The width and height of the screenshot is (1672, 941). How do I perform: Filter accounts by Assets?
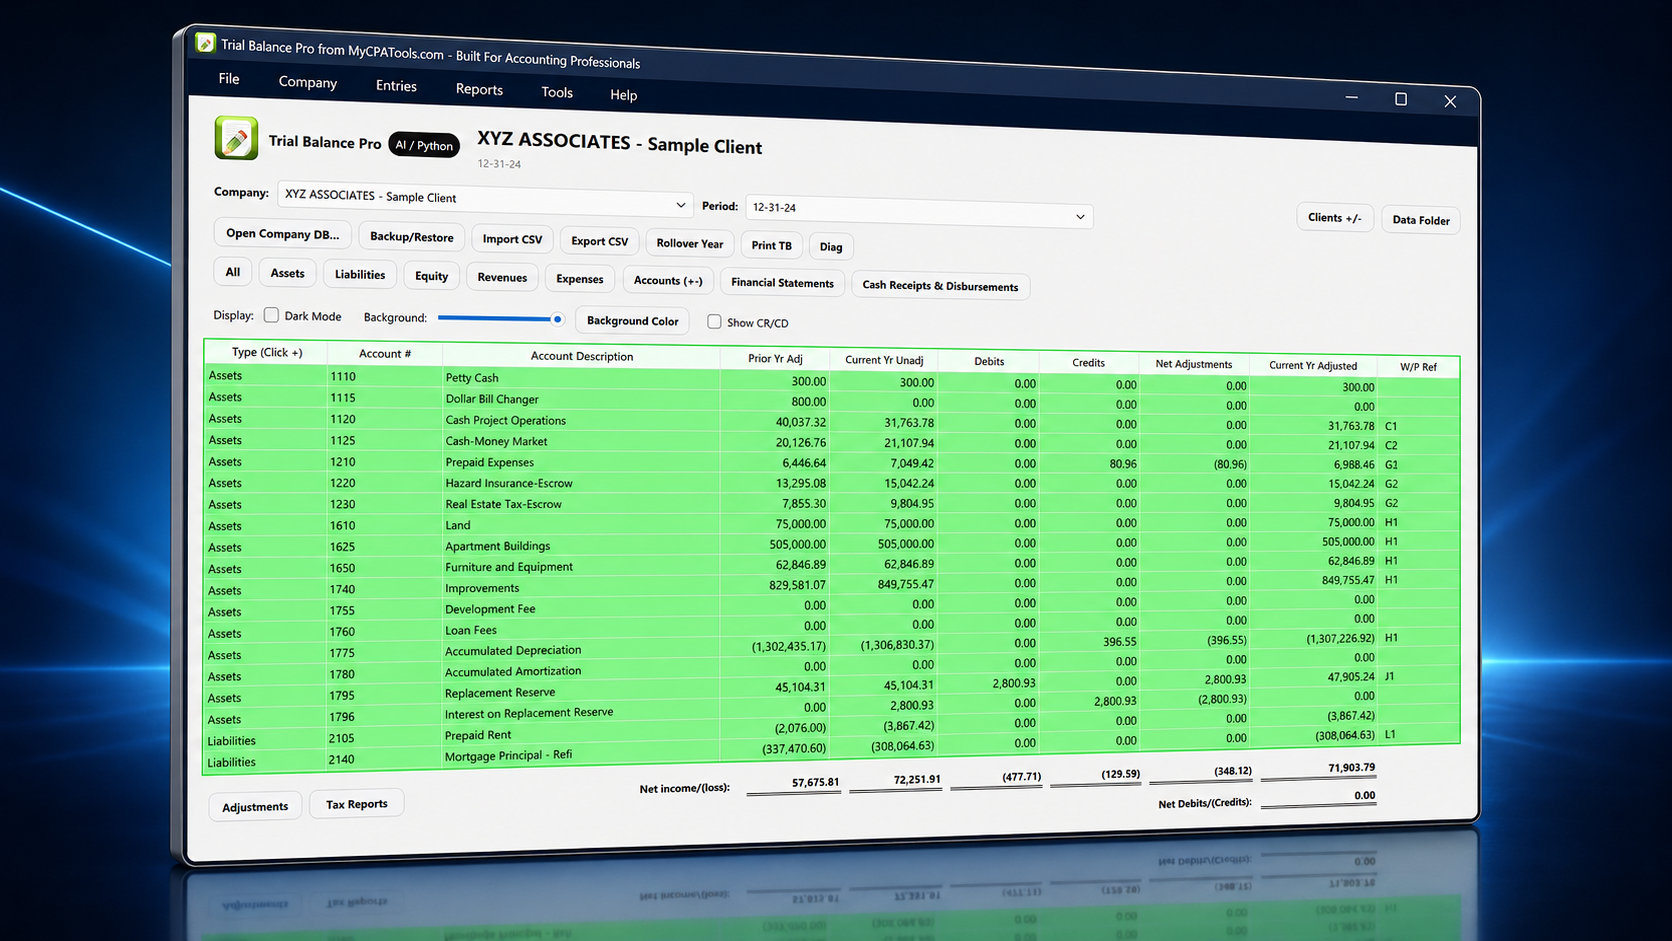pyautogui.click(x=287, y=273)
